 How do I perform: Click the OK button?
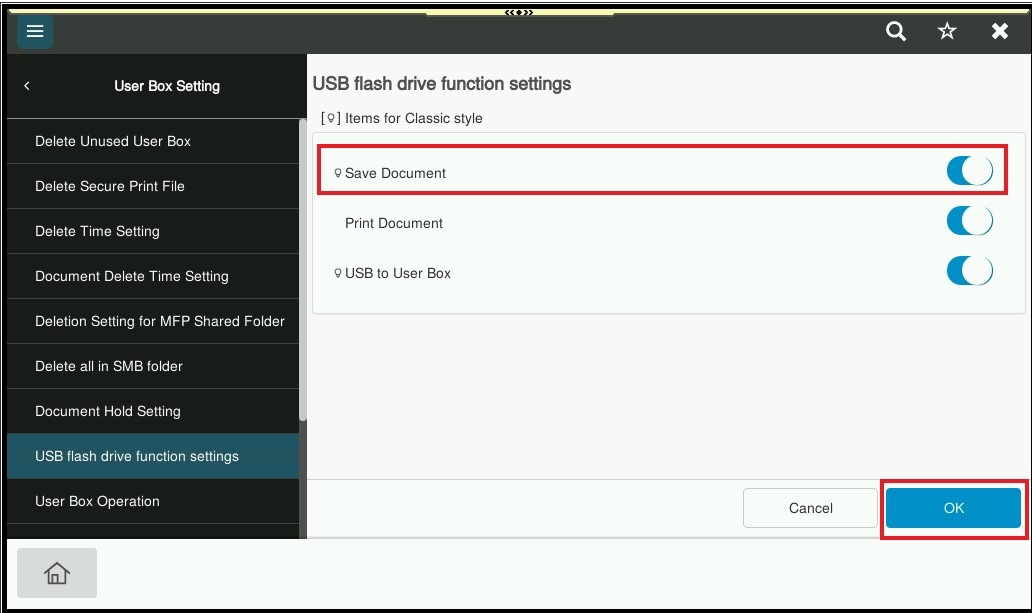(953, 508)
